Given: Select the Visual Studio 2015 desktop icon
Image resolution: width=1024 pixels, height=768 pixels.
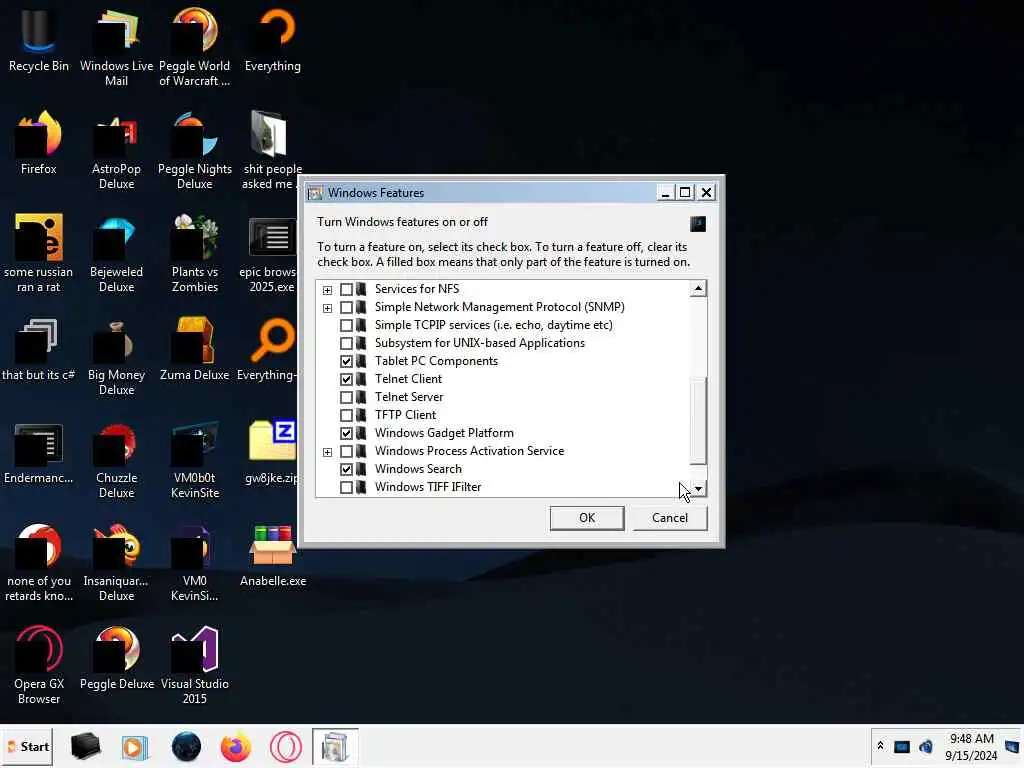Looking at the screenshot, I should [x=194, y=665].
